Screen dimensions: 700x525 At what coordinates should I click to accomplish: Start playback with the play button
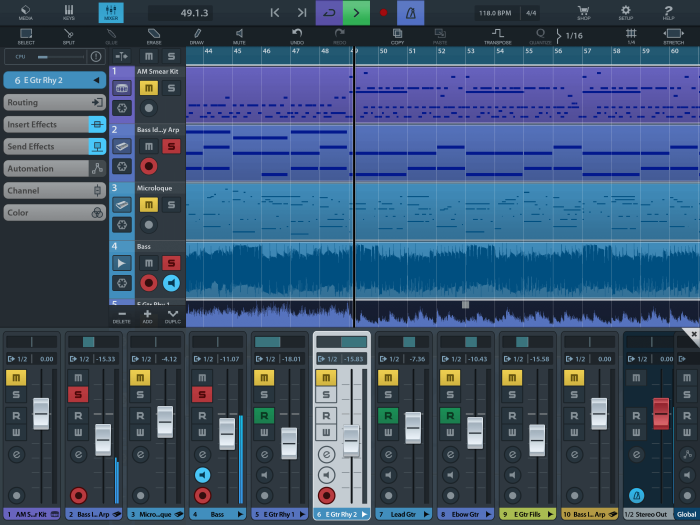tap(356, 12)
